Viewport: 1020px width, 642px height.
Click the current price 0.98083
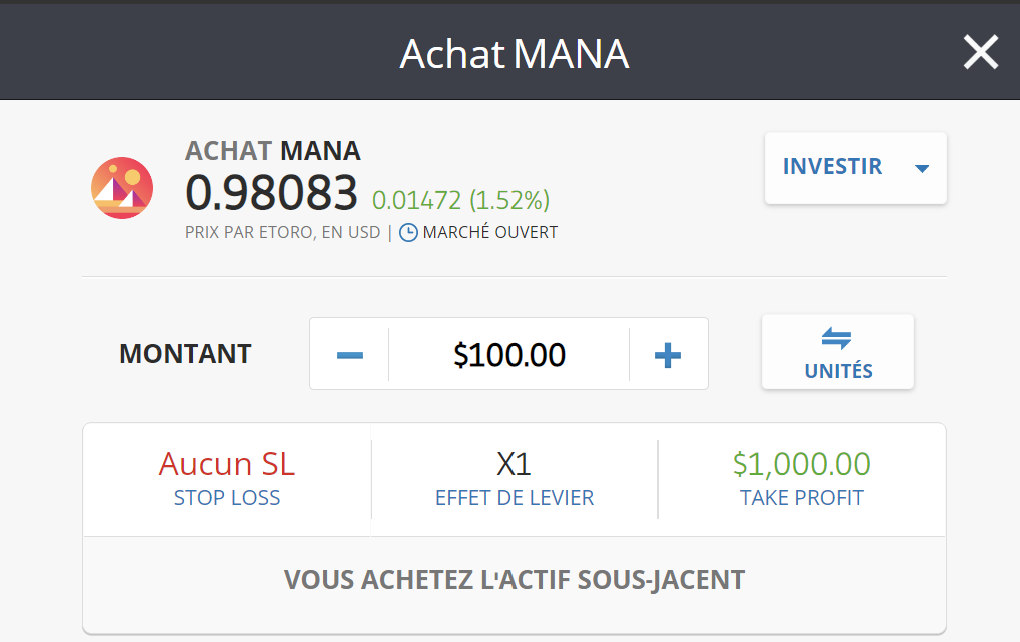point(270,192)
